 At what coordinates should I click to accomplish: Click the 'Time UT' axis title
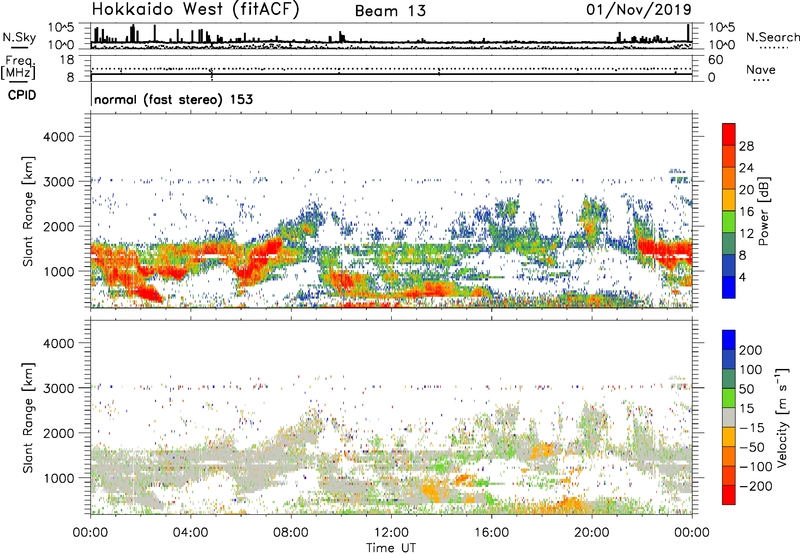tap(391, 547)
